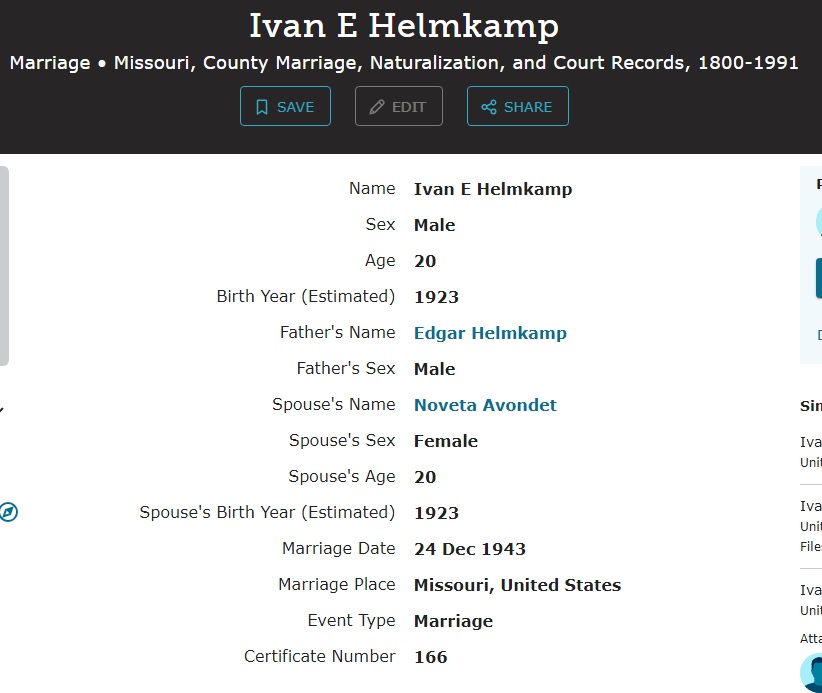Click the certificate number value 166

[x=430, y=657]
